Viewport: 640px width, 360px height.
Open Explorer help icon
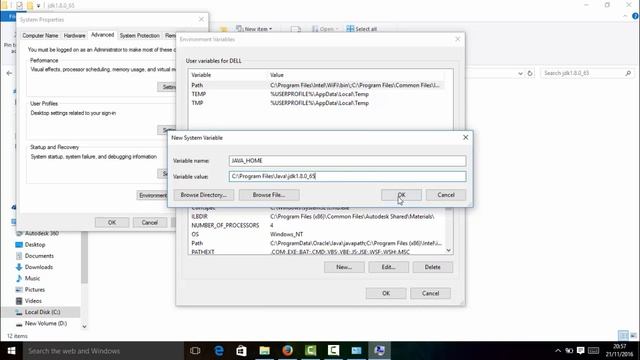coord(635,16)
